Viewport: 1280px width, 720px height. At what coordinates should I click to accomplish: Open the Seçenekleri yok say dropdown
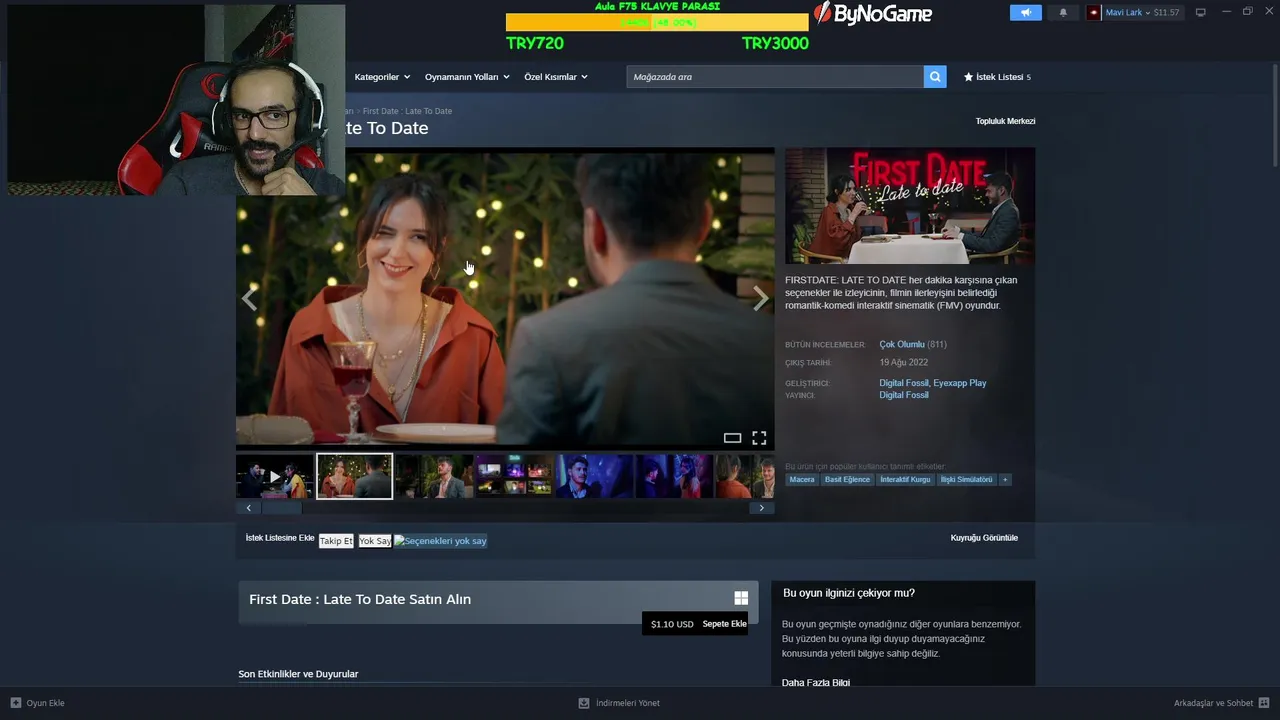[440, 541]
